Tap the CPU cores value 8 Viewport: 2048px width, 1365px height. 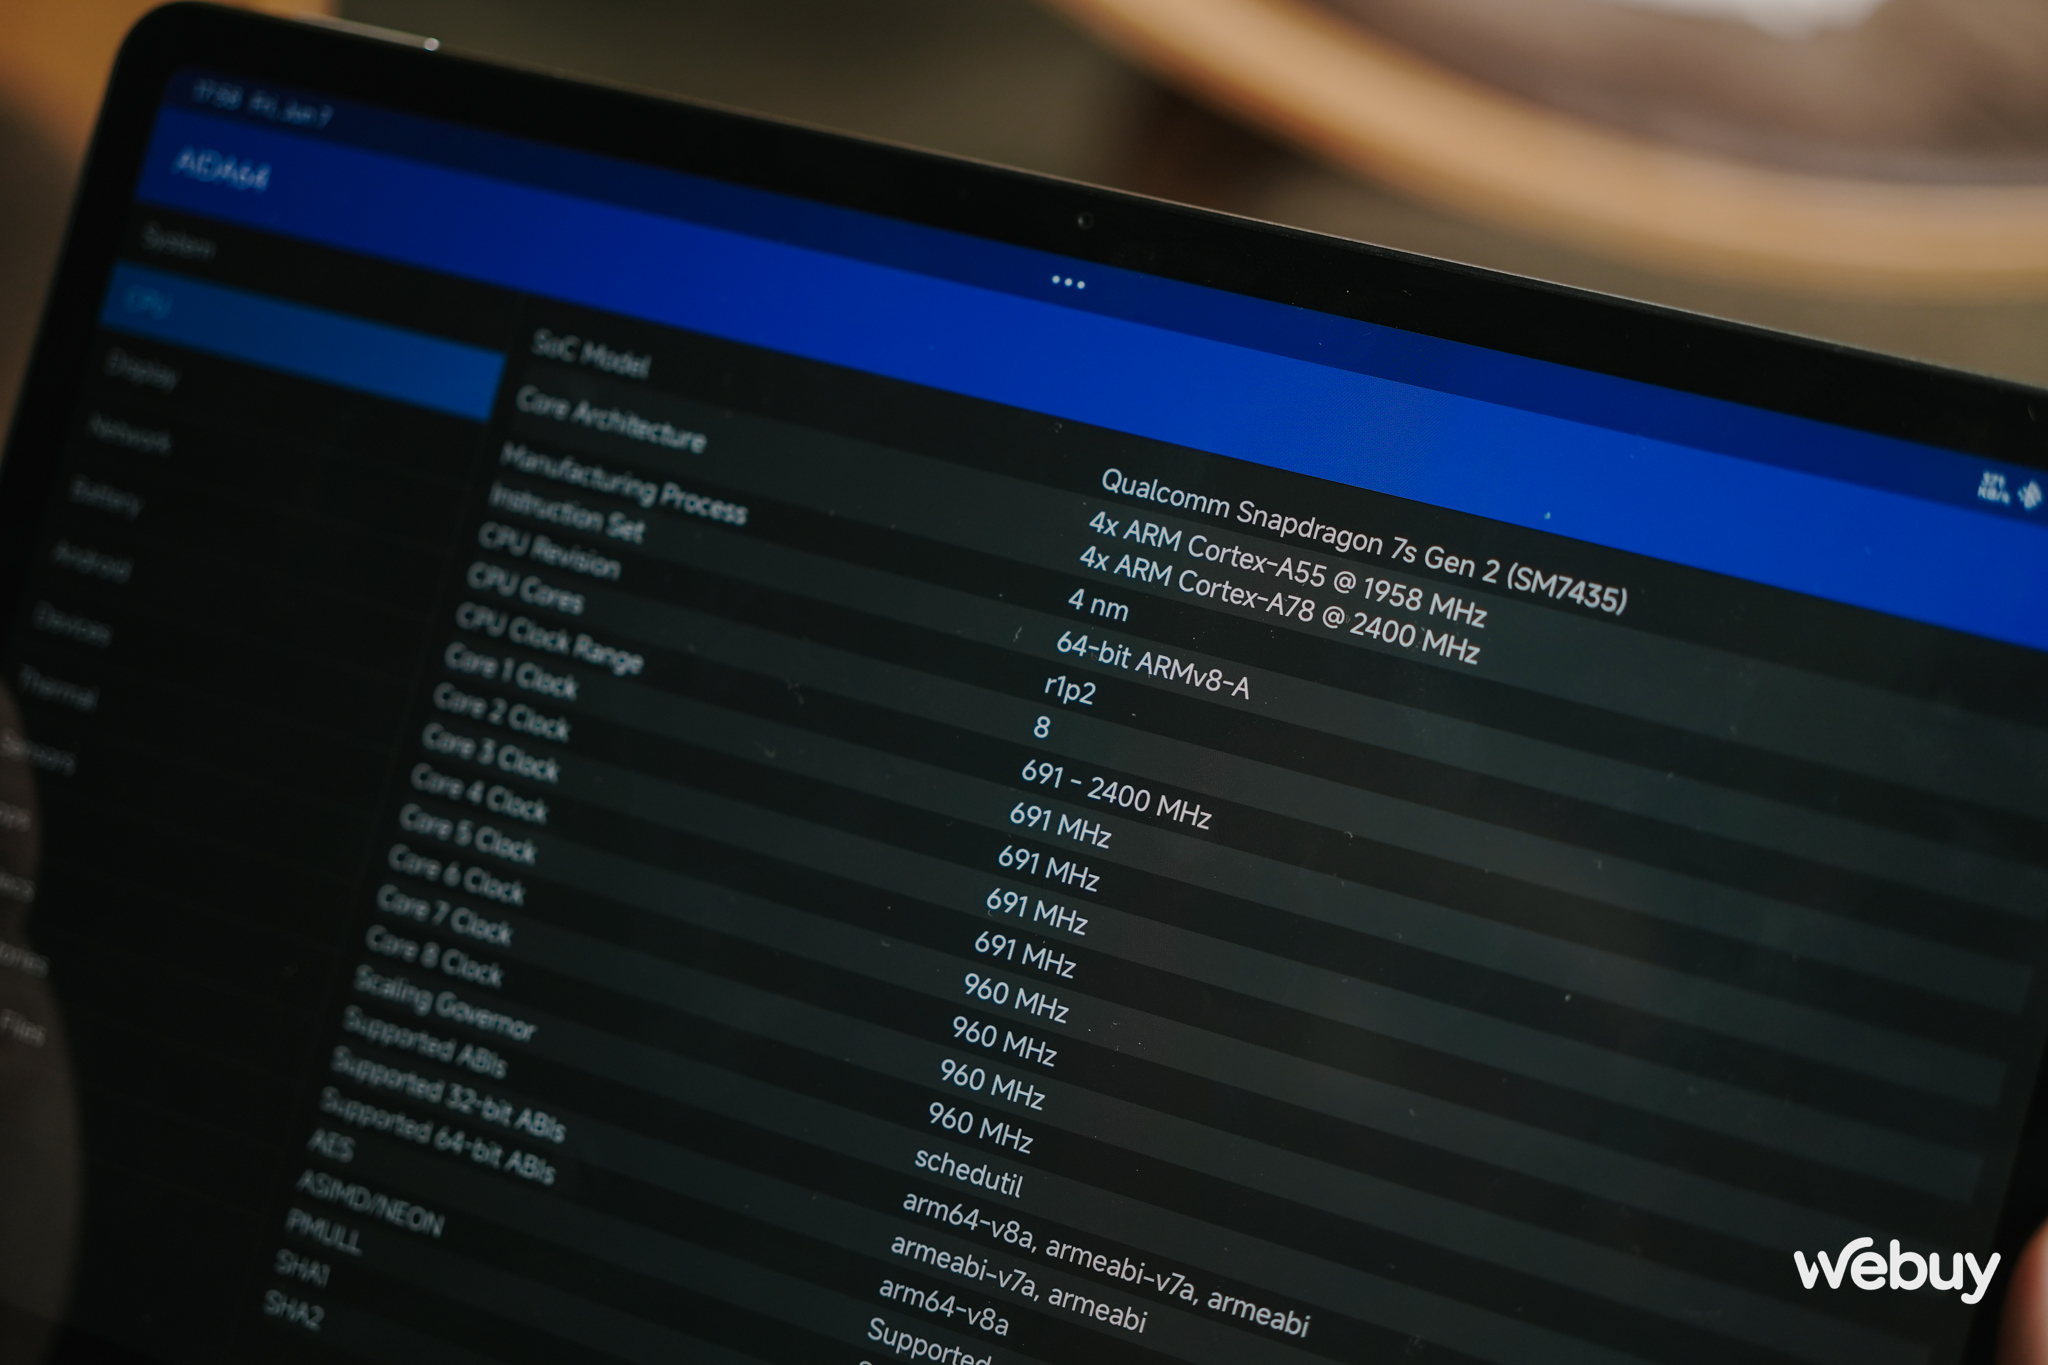point(1042,727)
